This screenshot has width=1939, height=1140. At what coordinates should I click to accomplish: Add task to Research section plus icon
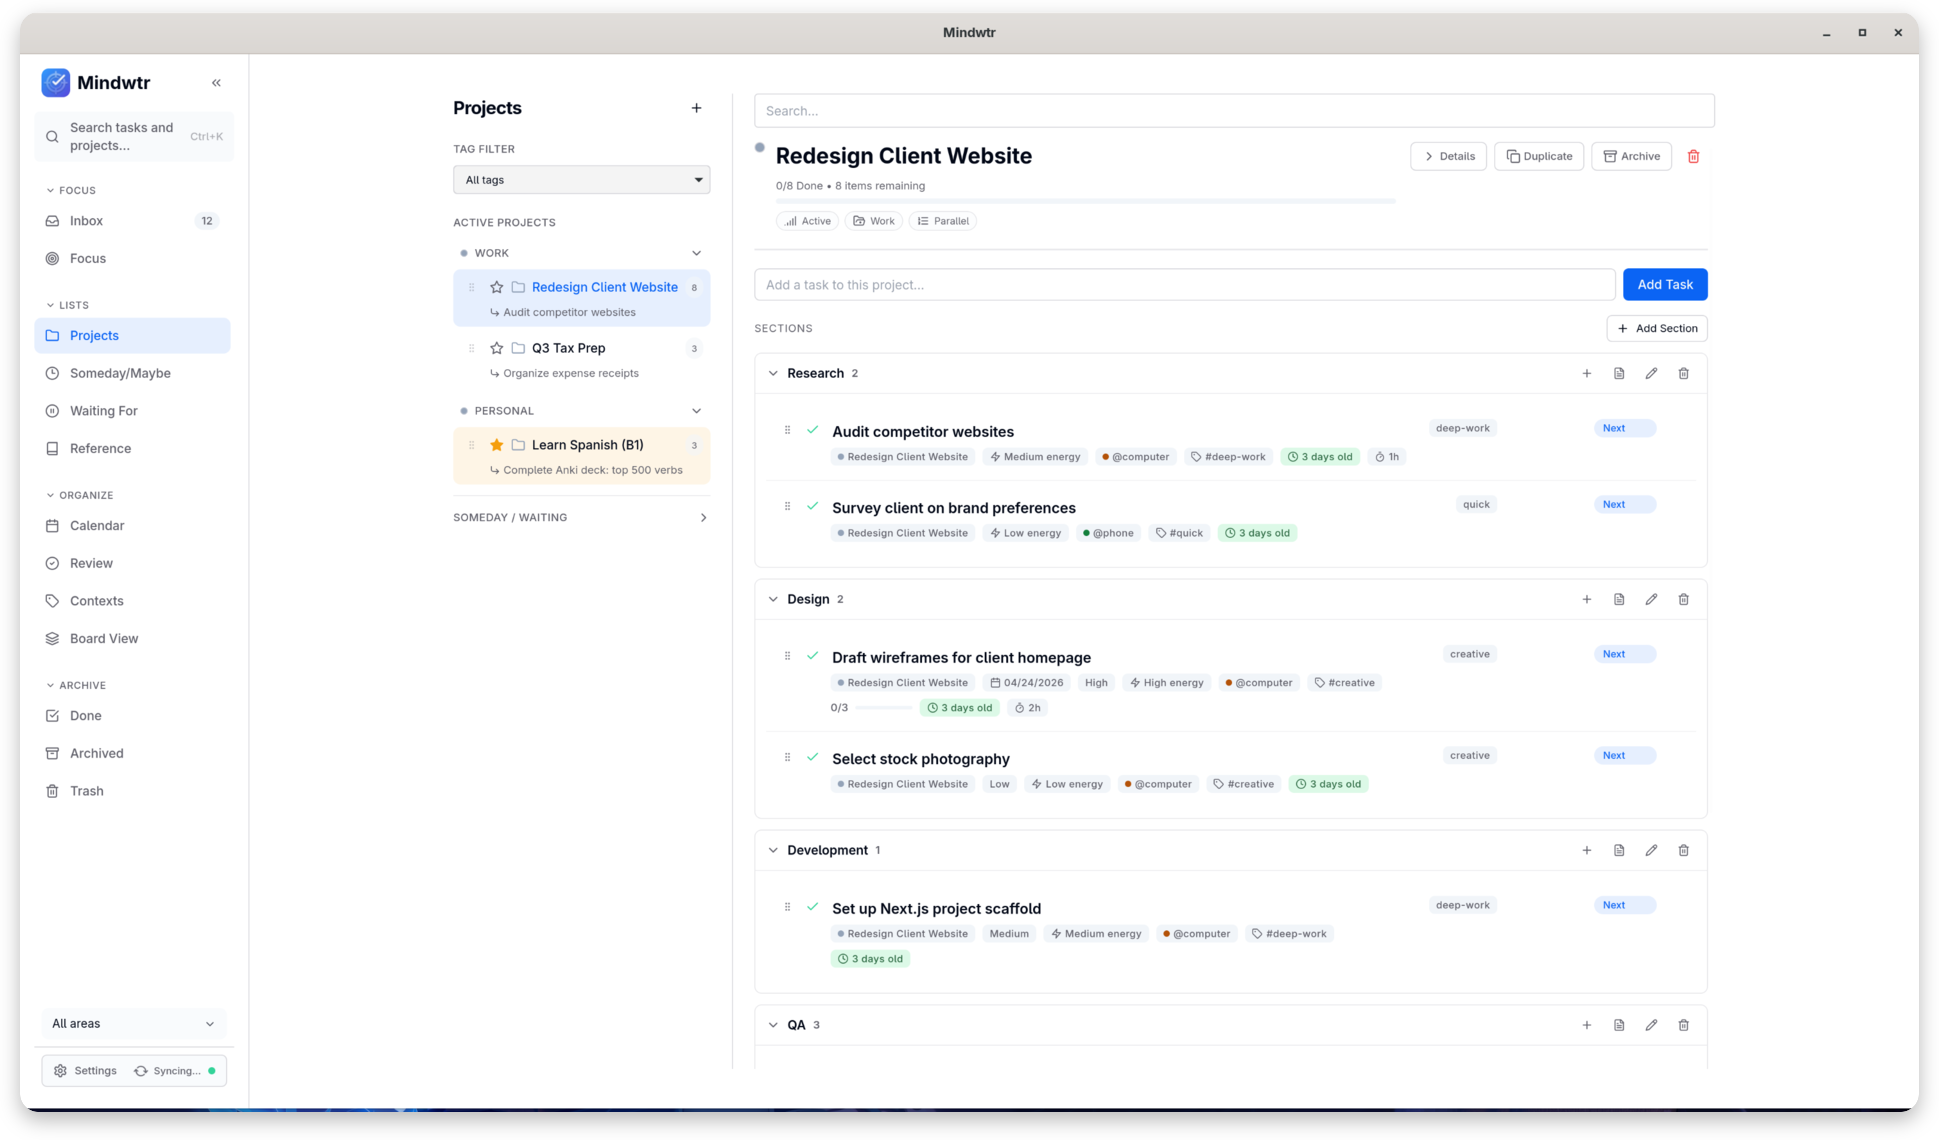pos(1586,373)
